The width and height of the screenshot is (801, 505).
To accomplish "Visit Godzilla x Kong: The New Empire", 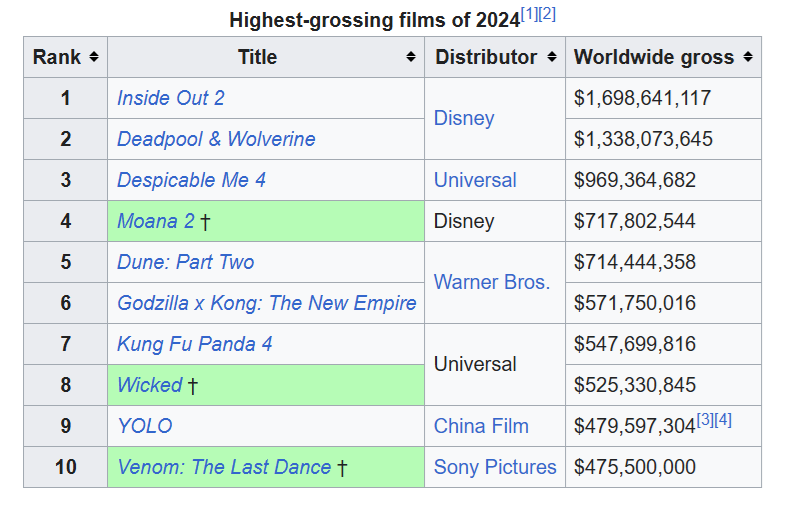I will pos(266,303).
